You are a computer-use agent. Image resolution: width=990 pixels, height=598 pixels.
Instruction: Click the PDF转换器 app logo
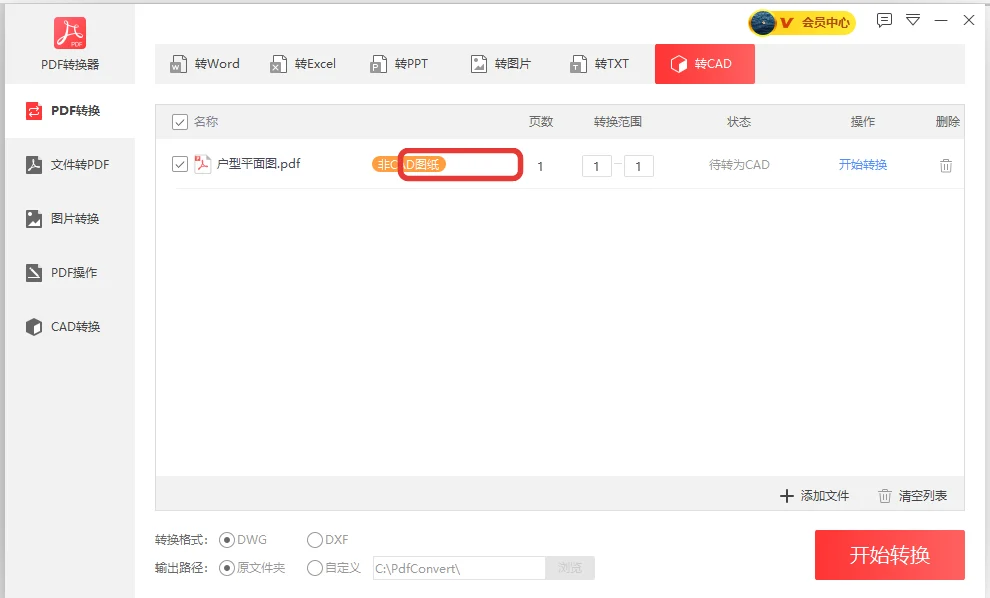tap(70, 33)
